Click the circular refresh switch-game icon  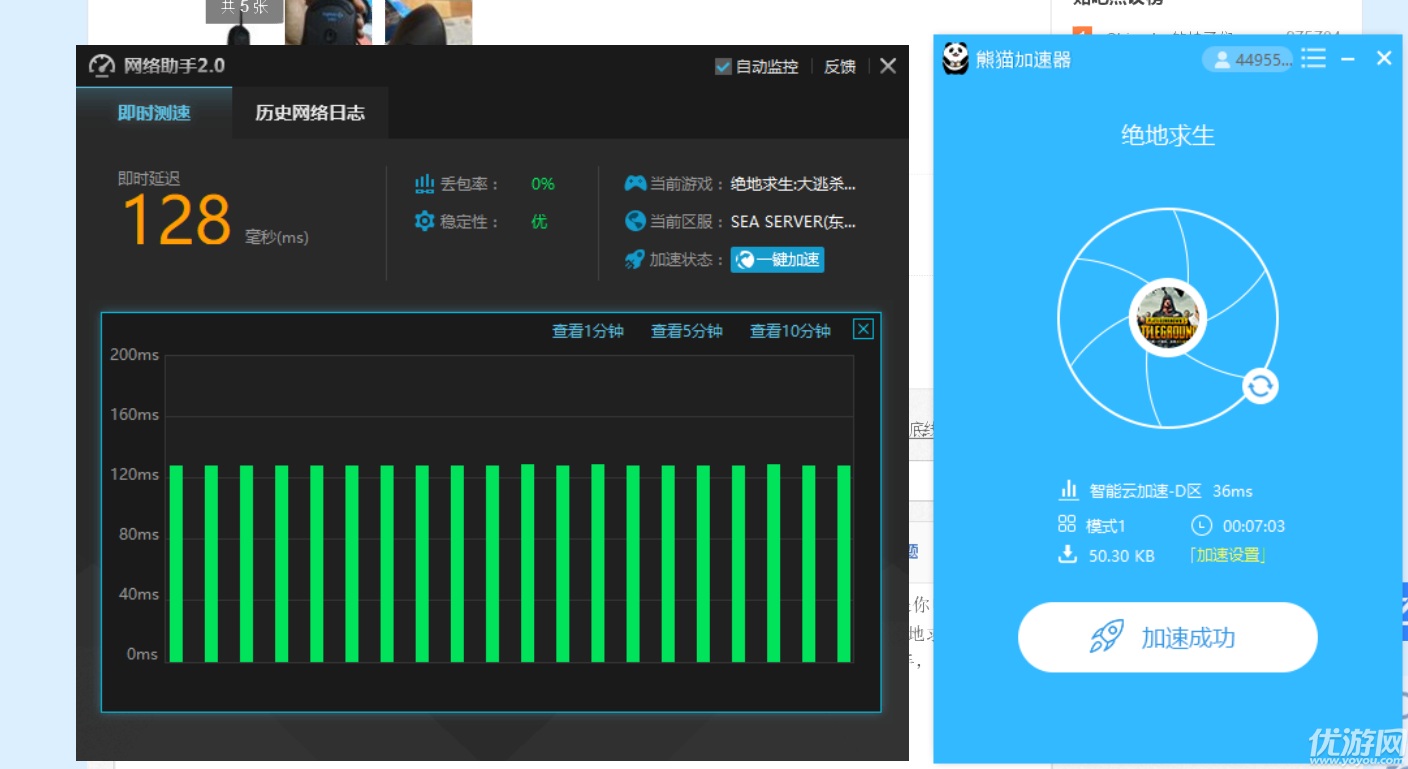1260,386
